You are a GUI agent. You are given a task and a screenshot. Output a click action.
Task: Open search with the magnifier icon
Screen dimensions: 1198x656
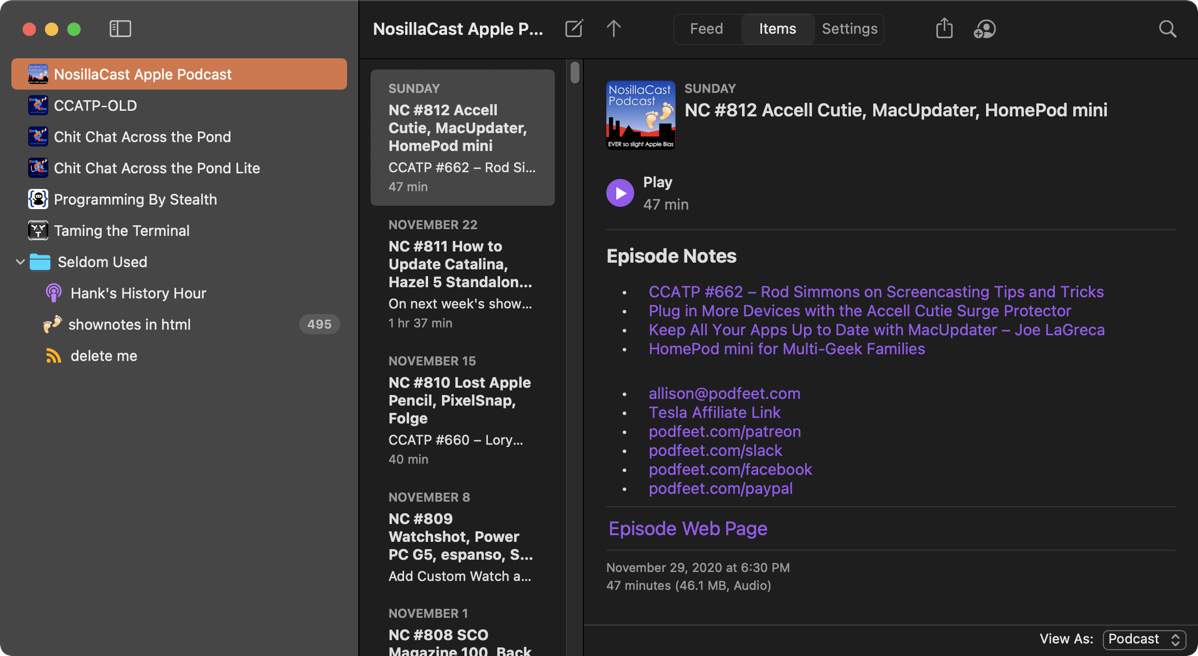point(1167,29)
